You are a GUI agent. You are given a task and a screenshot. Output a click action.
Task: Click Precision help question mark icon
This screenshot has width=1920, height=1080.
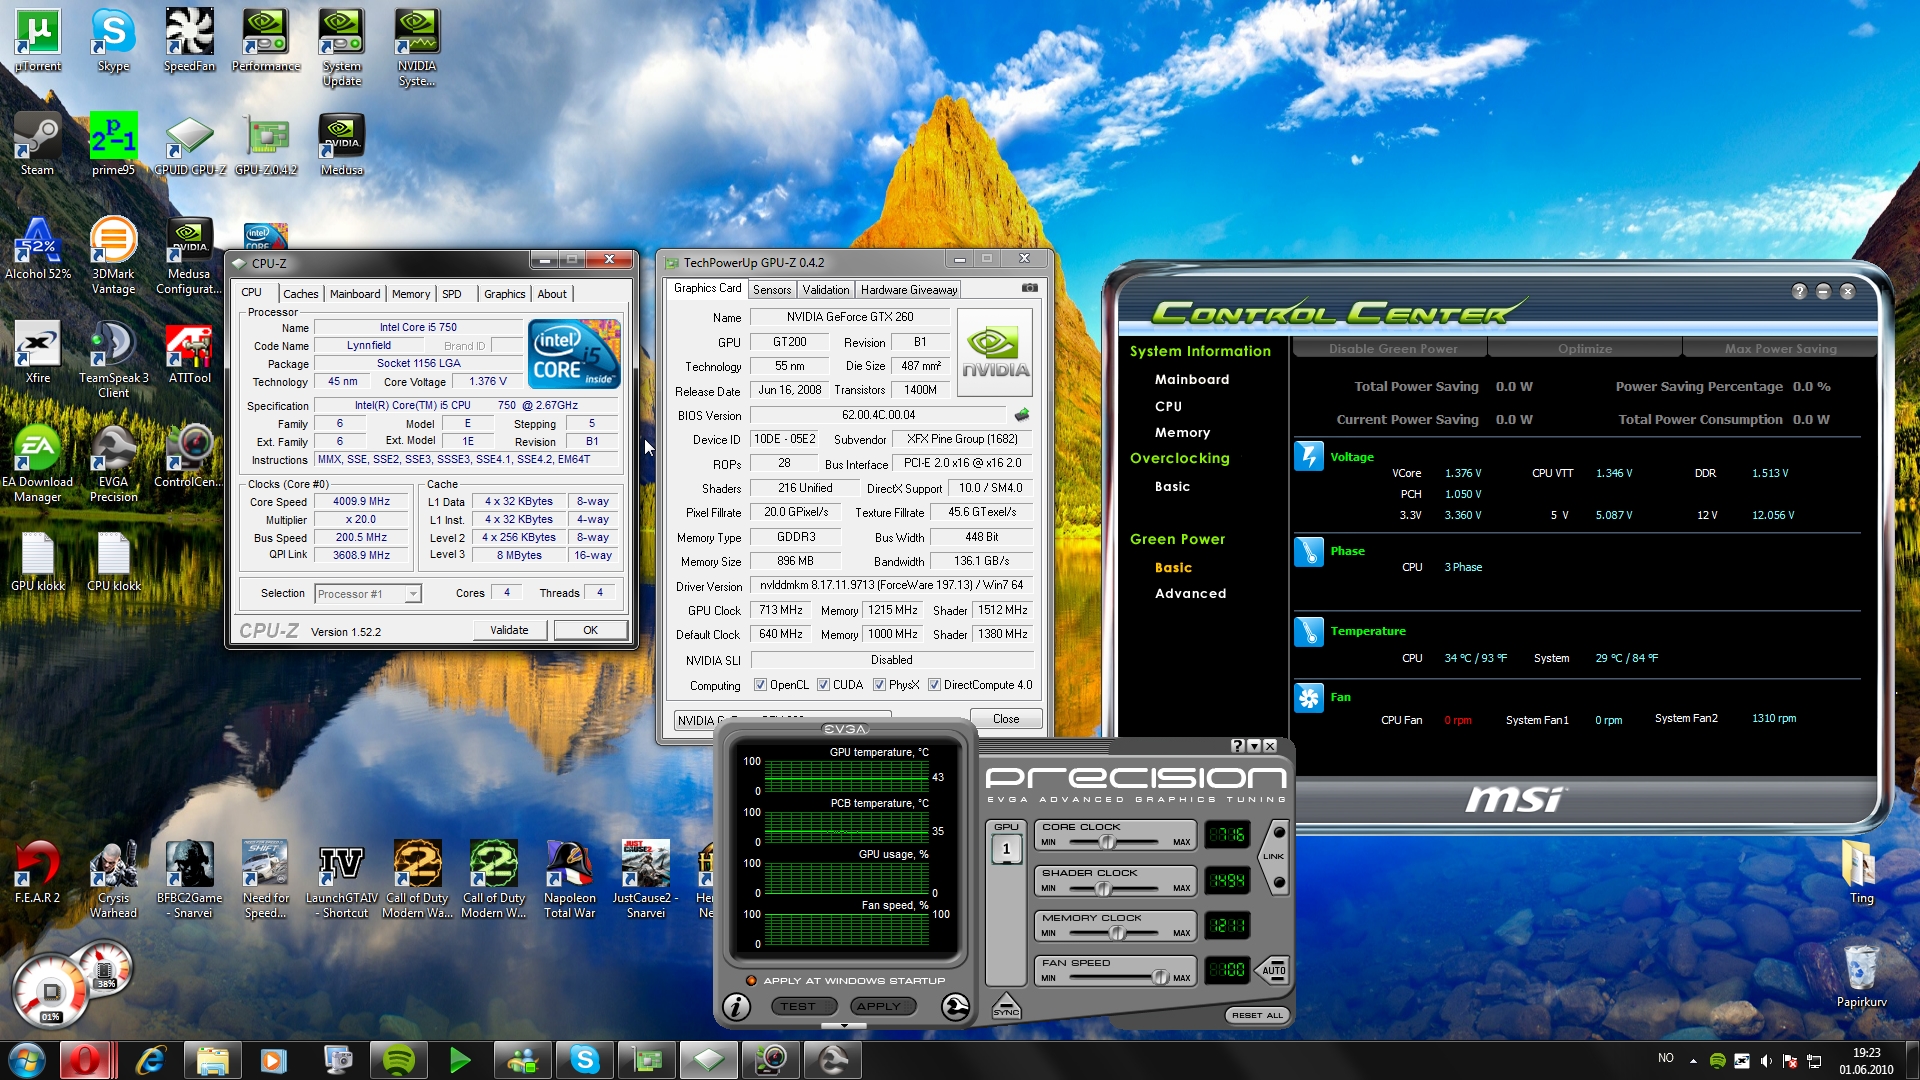tap(1238, 746)
